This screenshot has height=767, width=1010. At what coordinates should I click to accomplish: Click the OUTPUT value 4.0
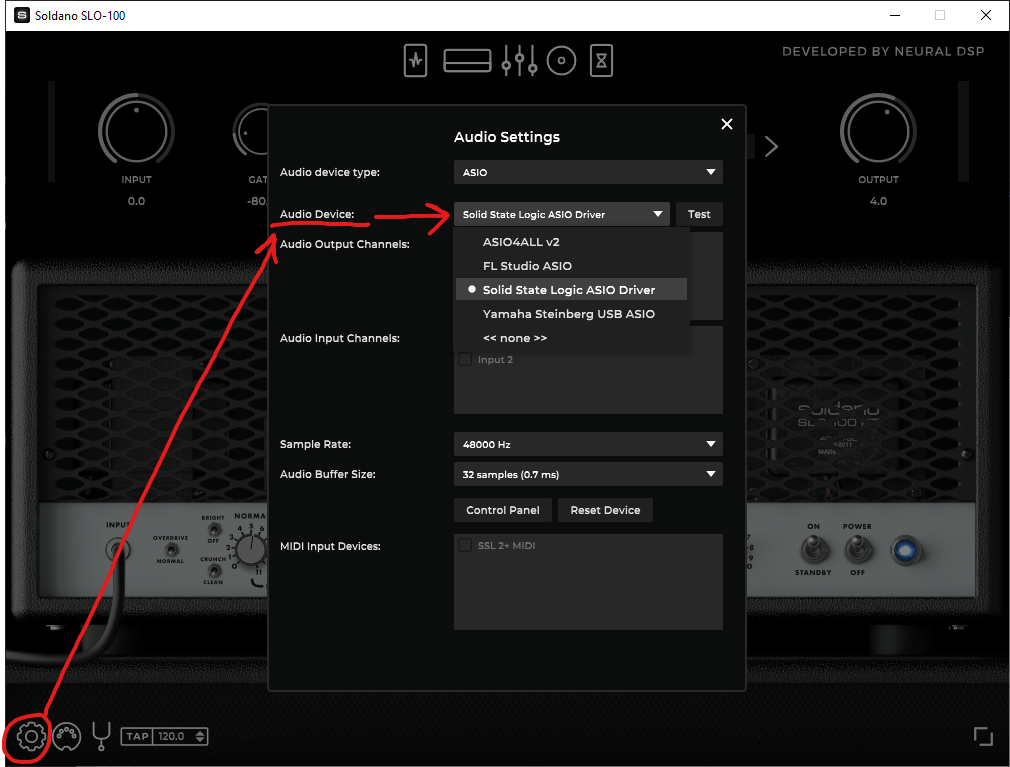[x=878, y=201]
